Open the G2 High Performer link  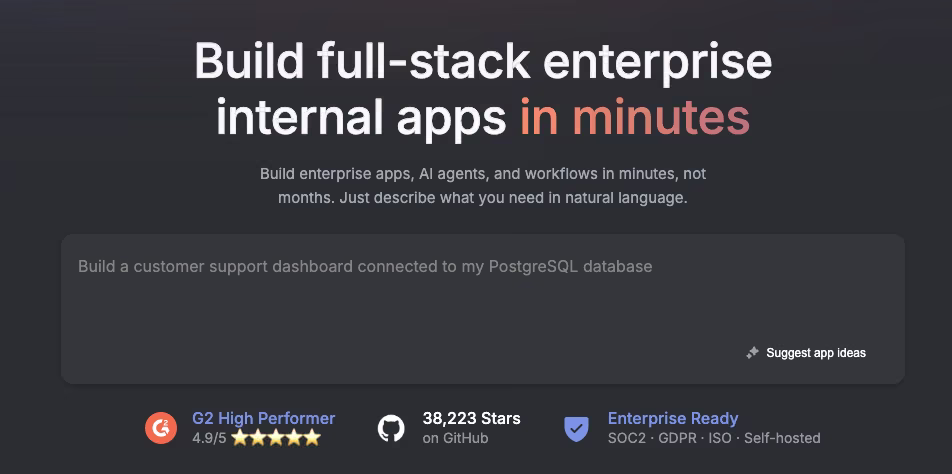point(264,418)
